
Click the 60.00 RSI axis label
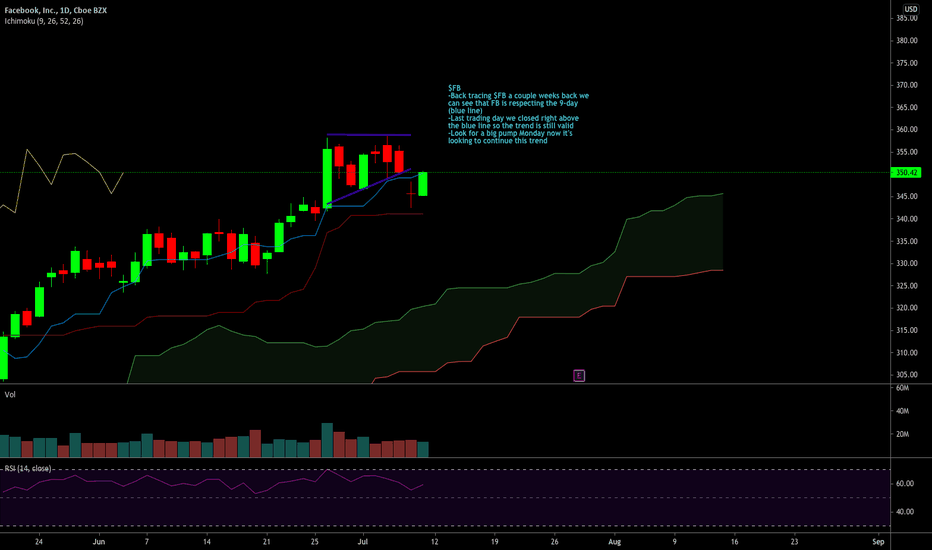[x=905, y=483]
